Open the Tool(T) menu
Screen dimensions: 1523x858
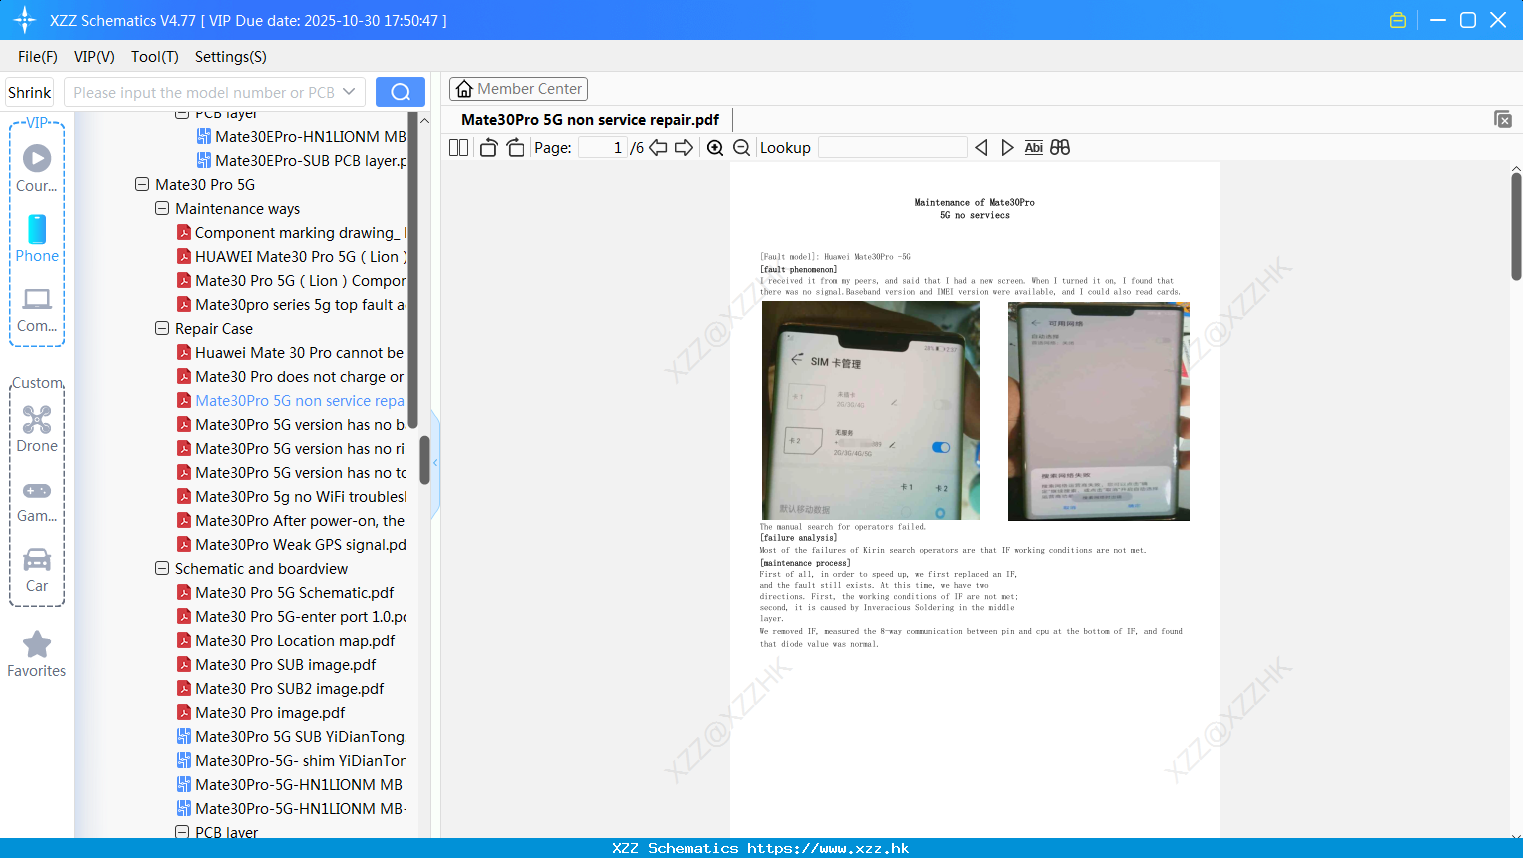(x=155, y=57)
